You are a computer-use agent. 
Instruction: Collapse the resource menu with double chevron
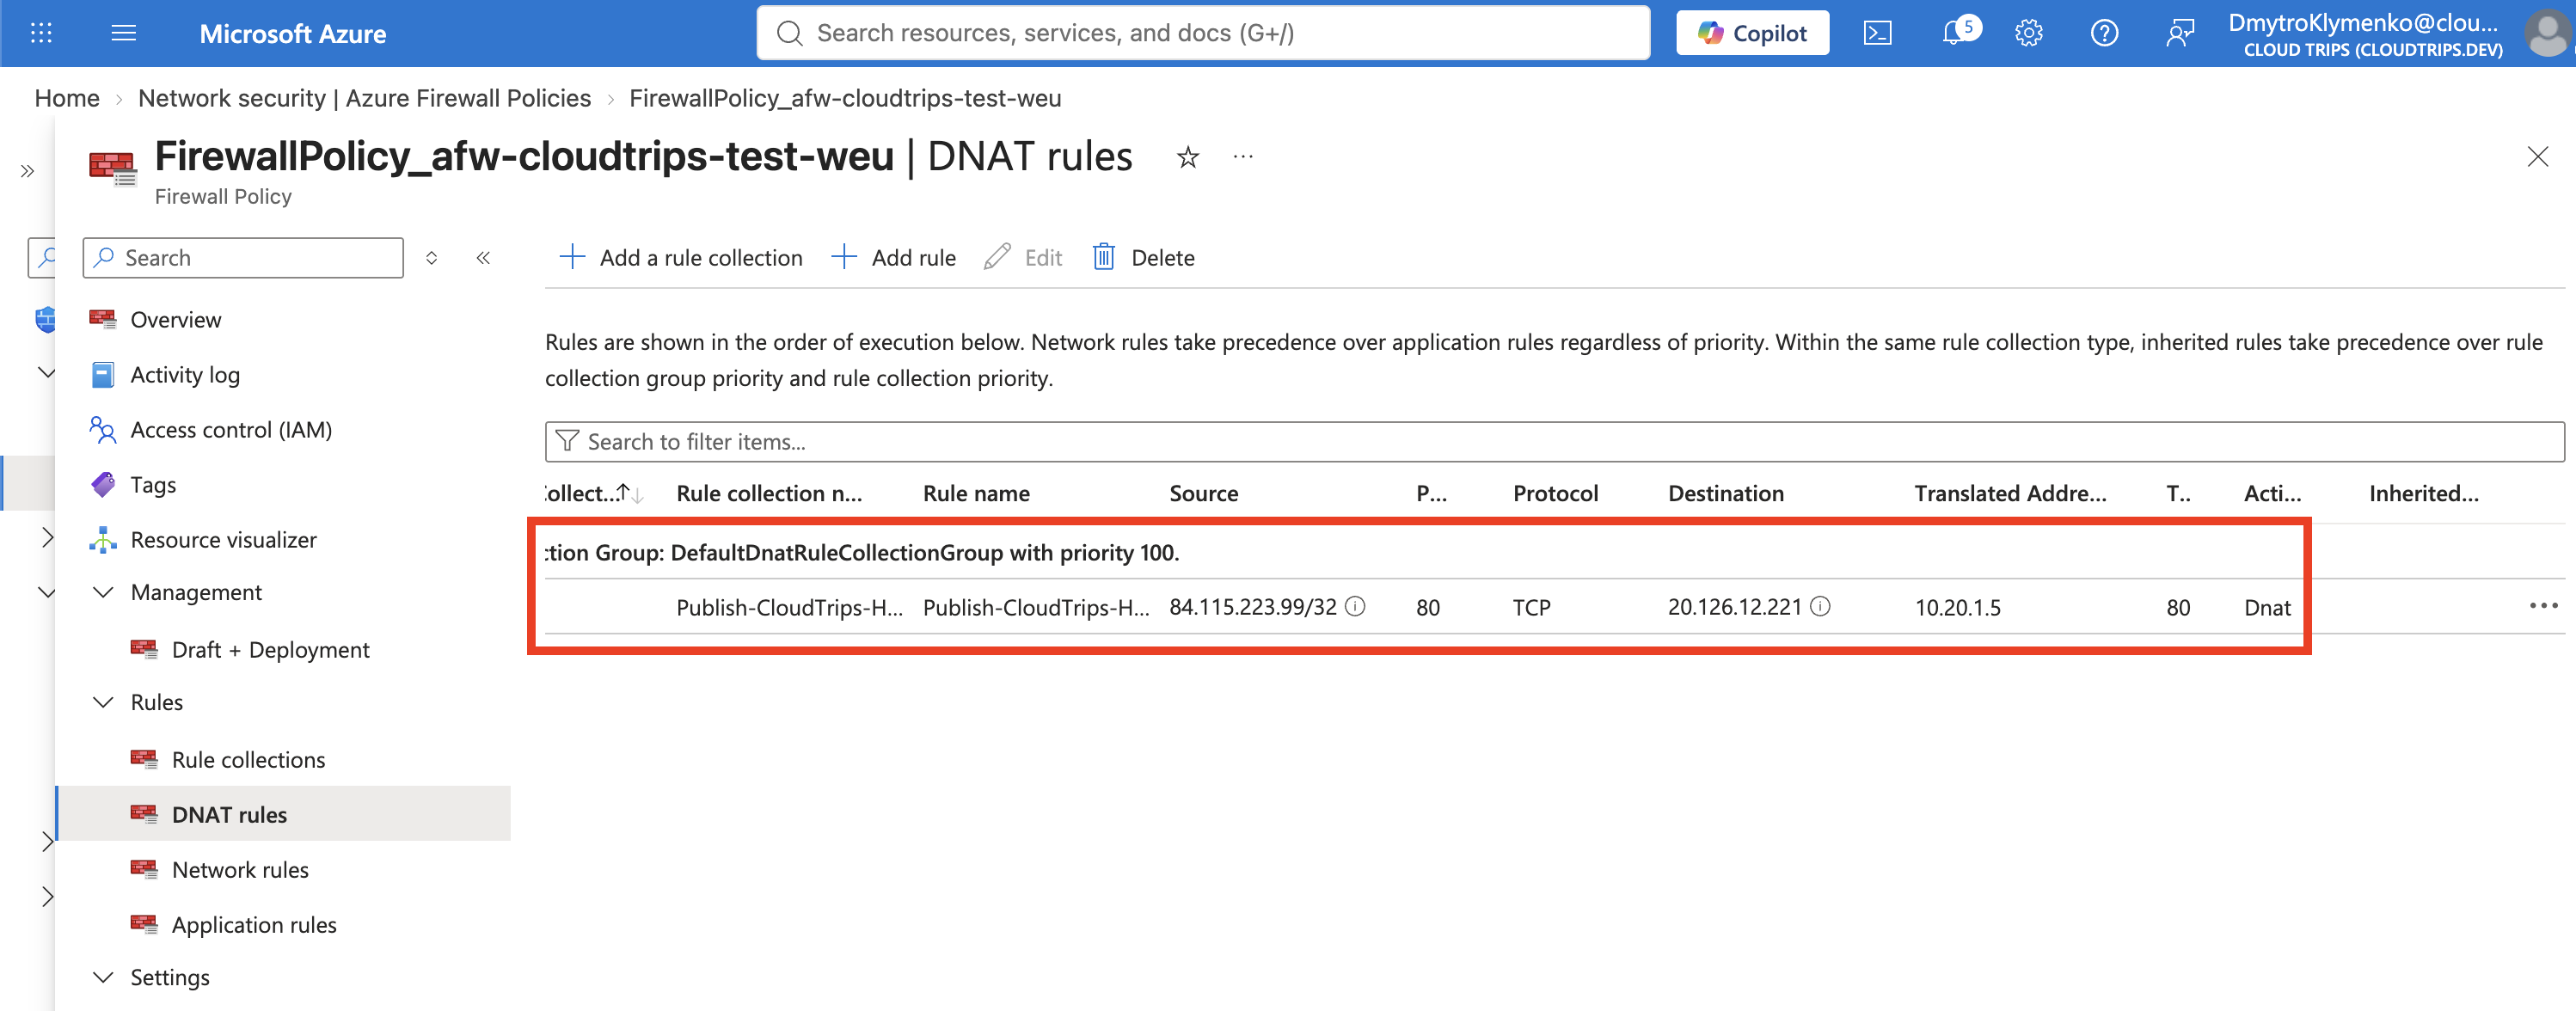click(x=483, y=258)
